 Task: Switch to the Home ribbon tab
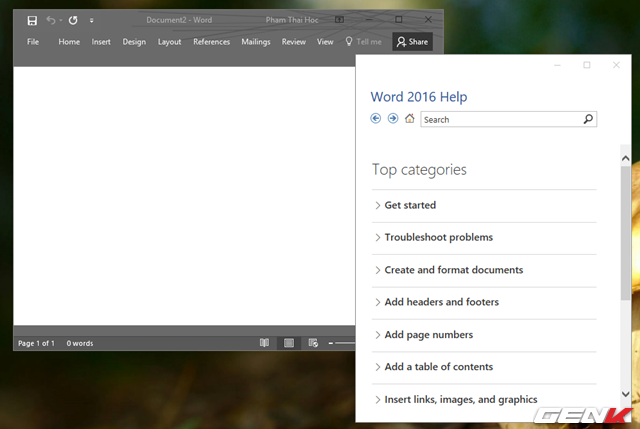(x=69, y=42)
